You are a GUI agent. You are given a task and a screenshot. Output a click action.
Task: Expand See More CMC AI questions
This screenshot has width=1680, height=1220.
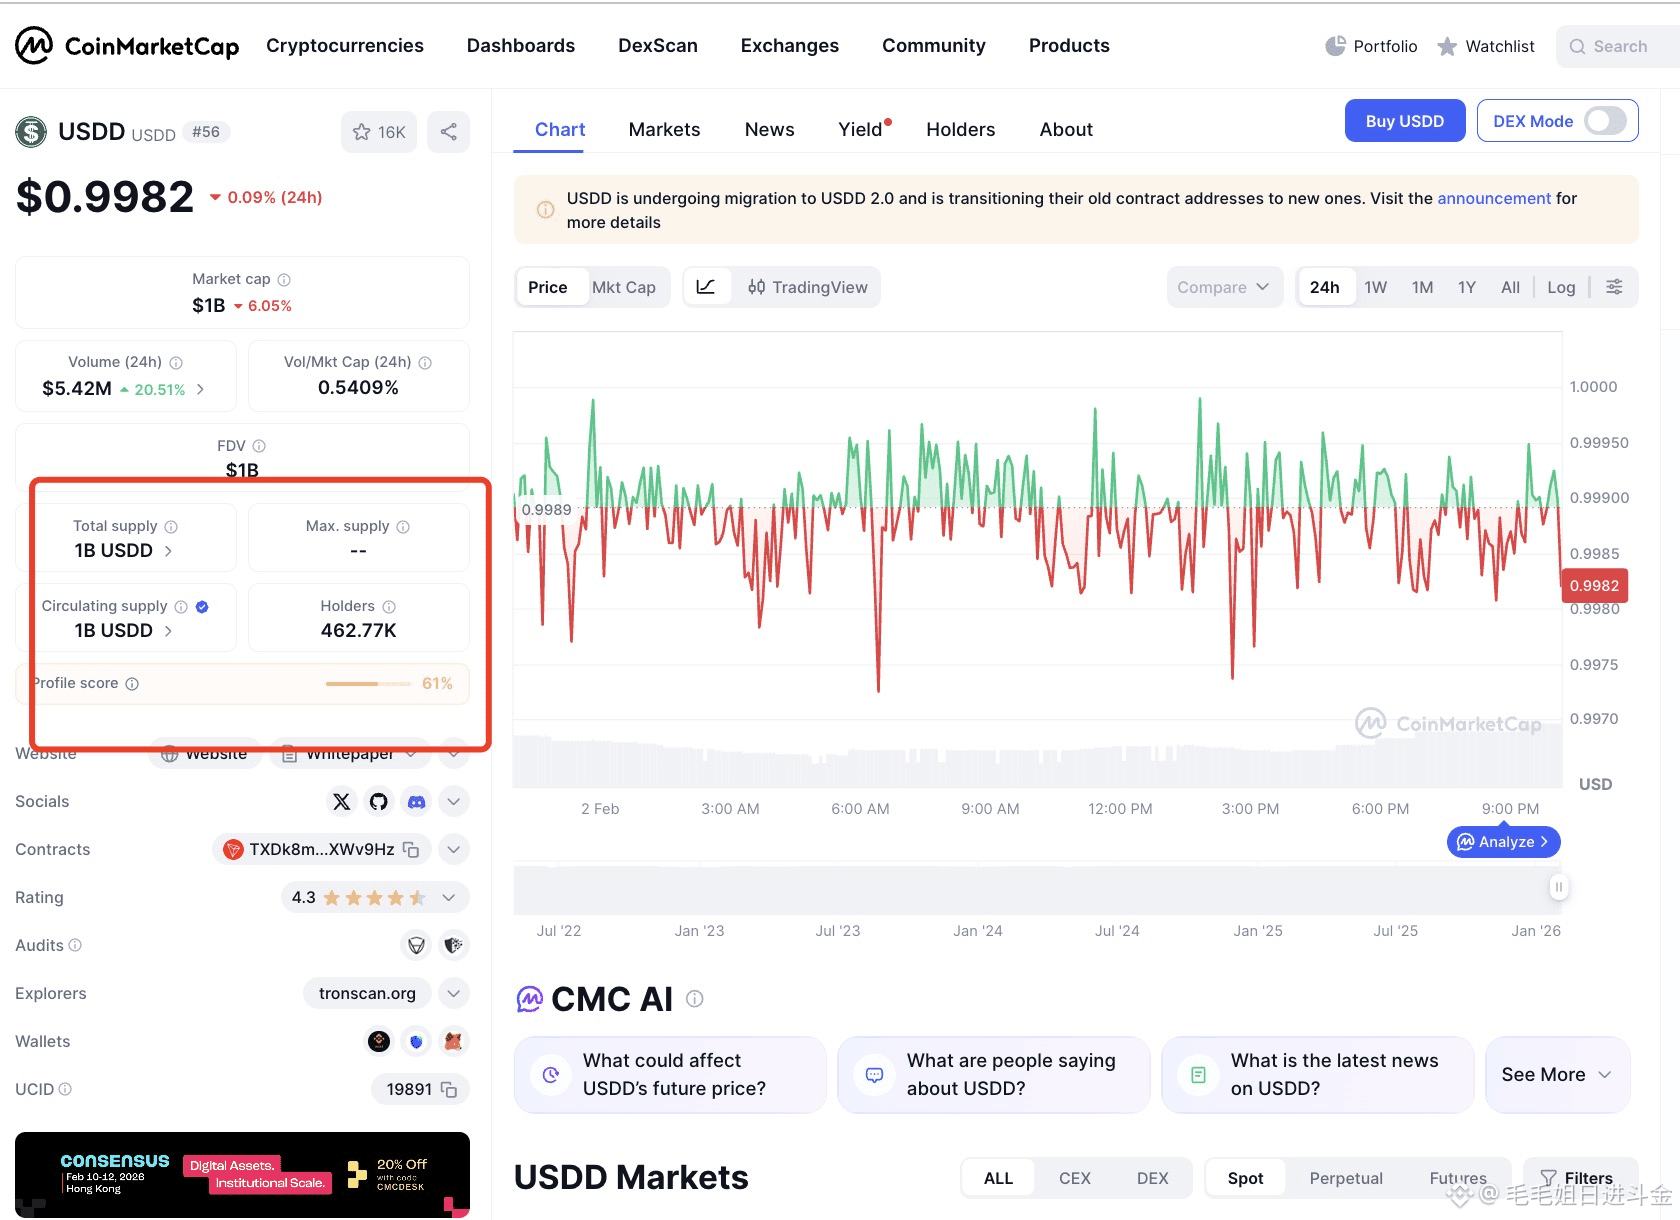[1557, 1075]
